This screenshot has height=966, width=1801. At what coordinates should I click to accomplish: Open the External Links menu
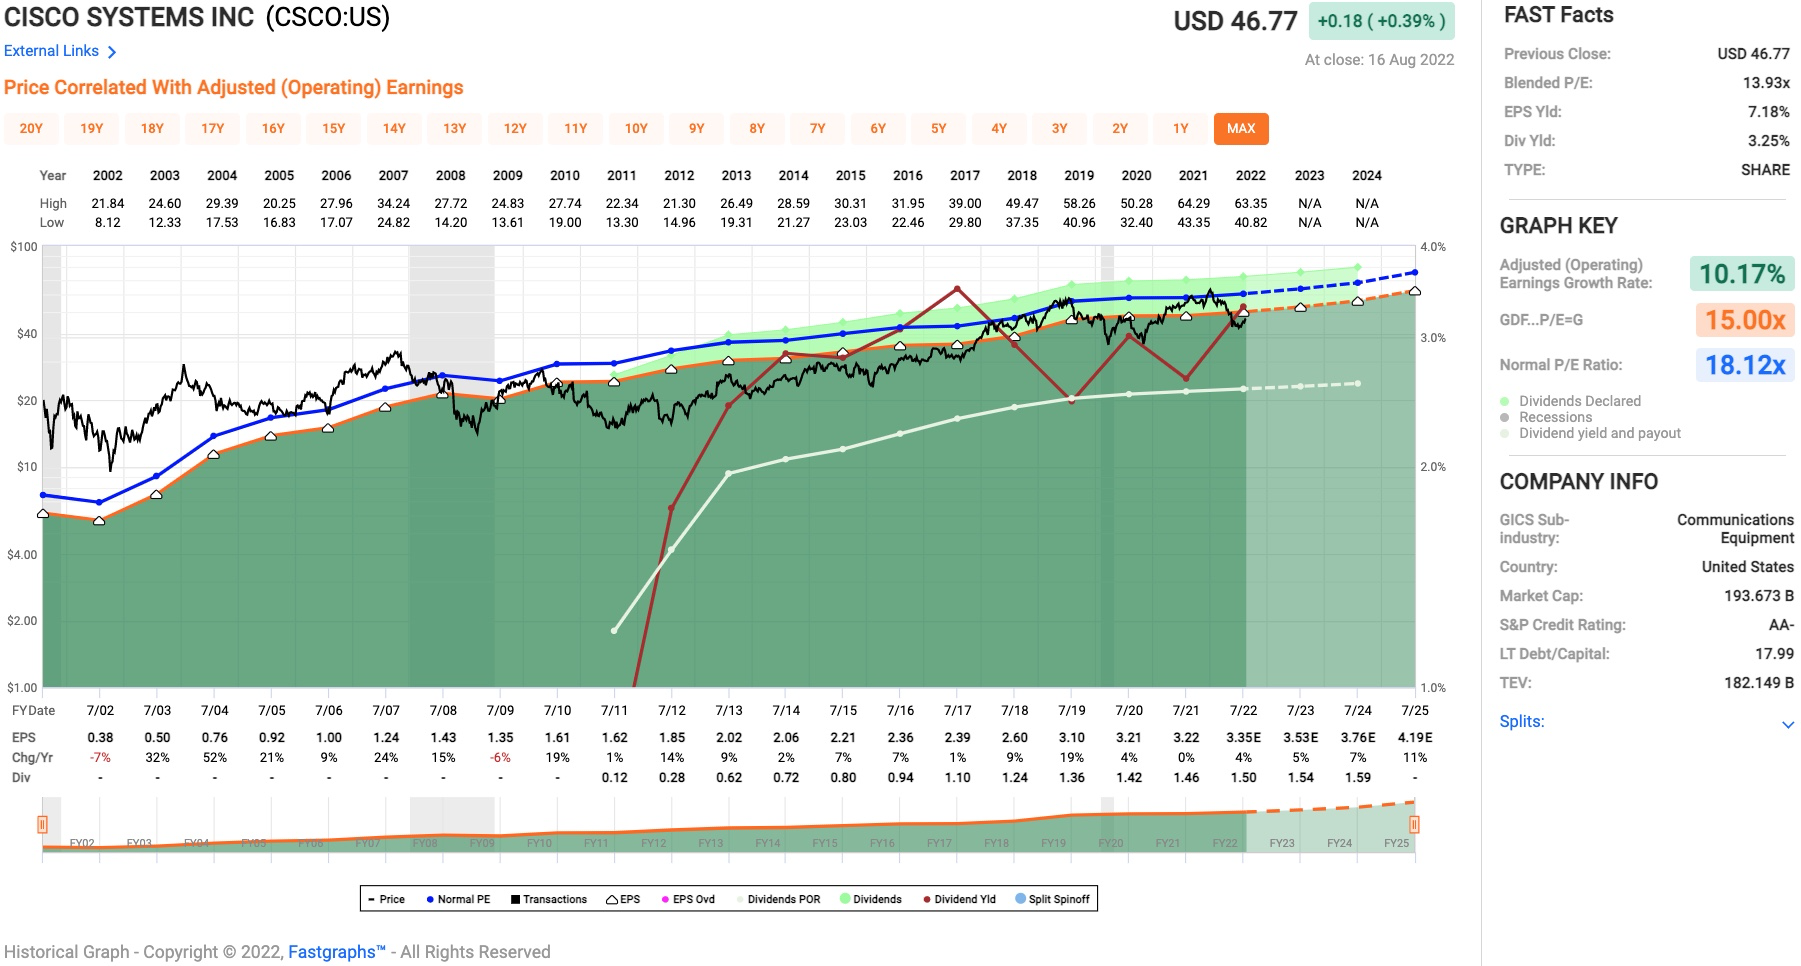(52, 51)
